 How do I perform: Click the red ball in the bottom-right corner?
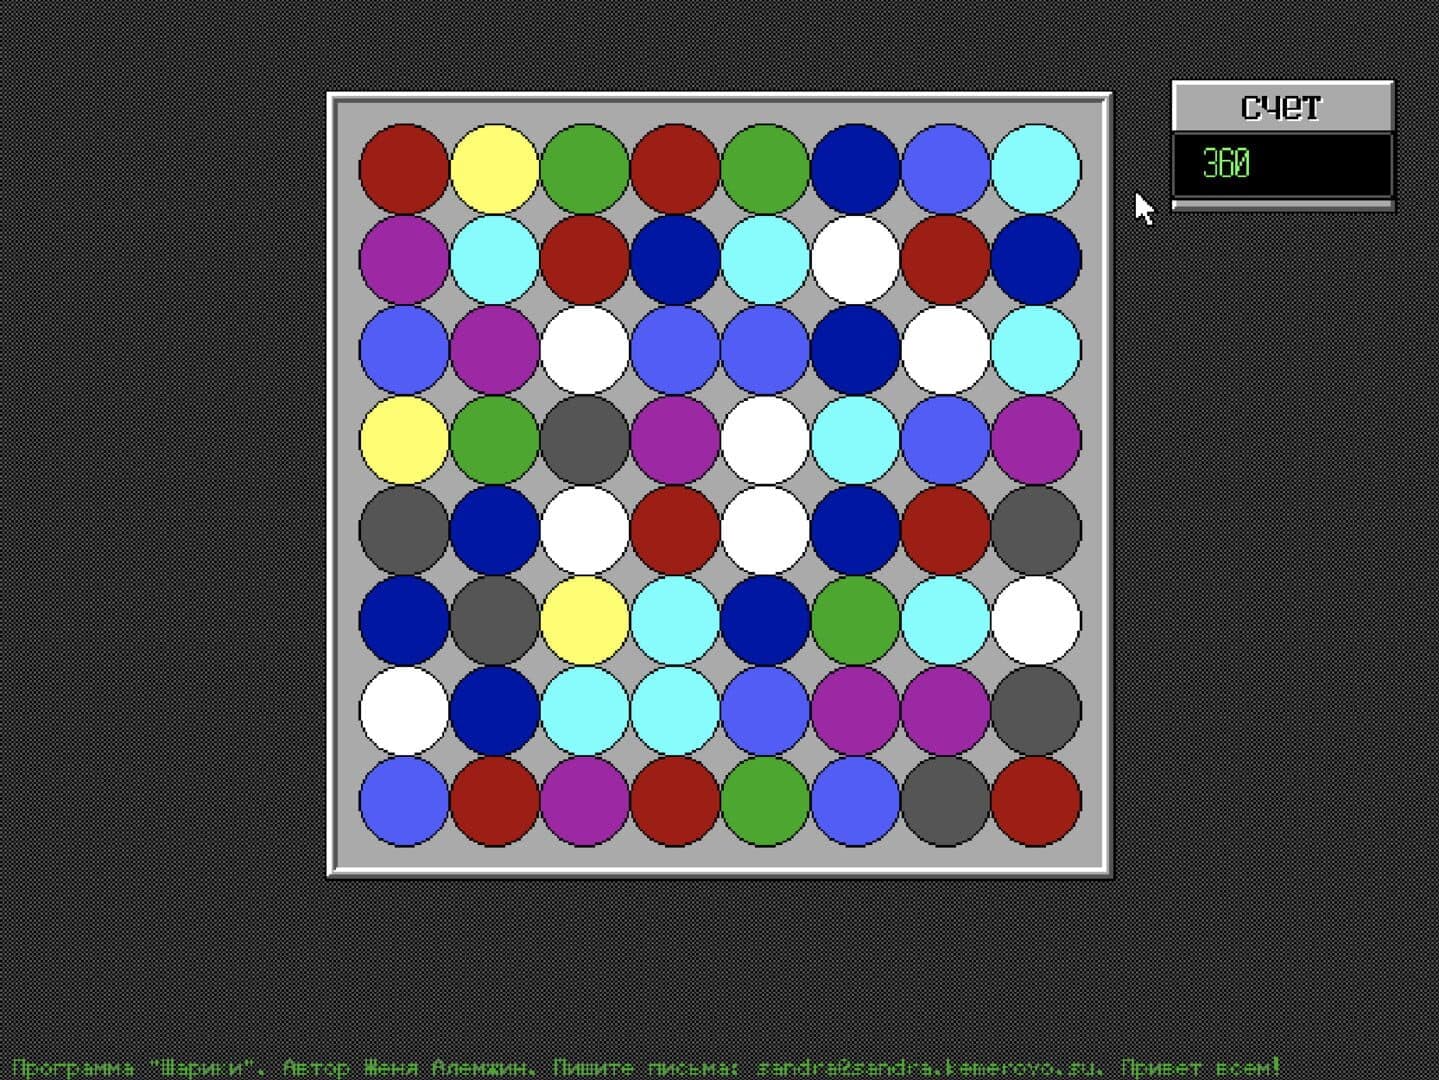1036,800
